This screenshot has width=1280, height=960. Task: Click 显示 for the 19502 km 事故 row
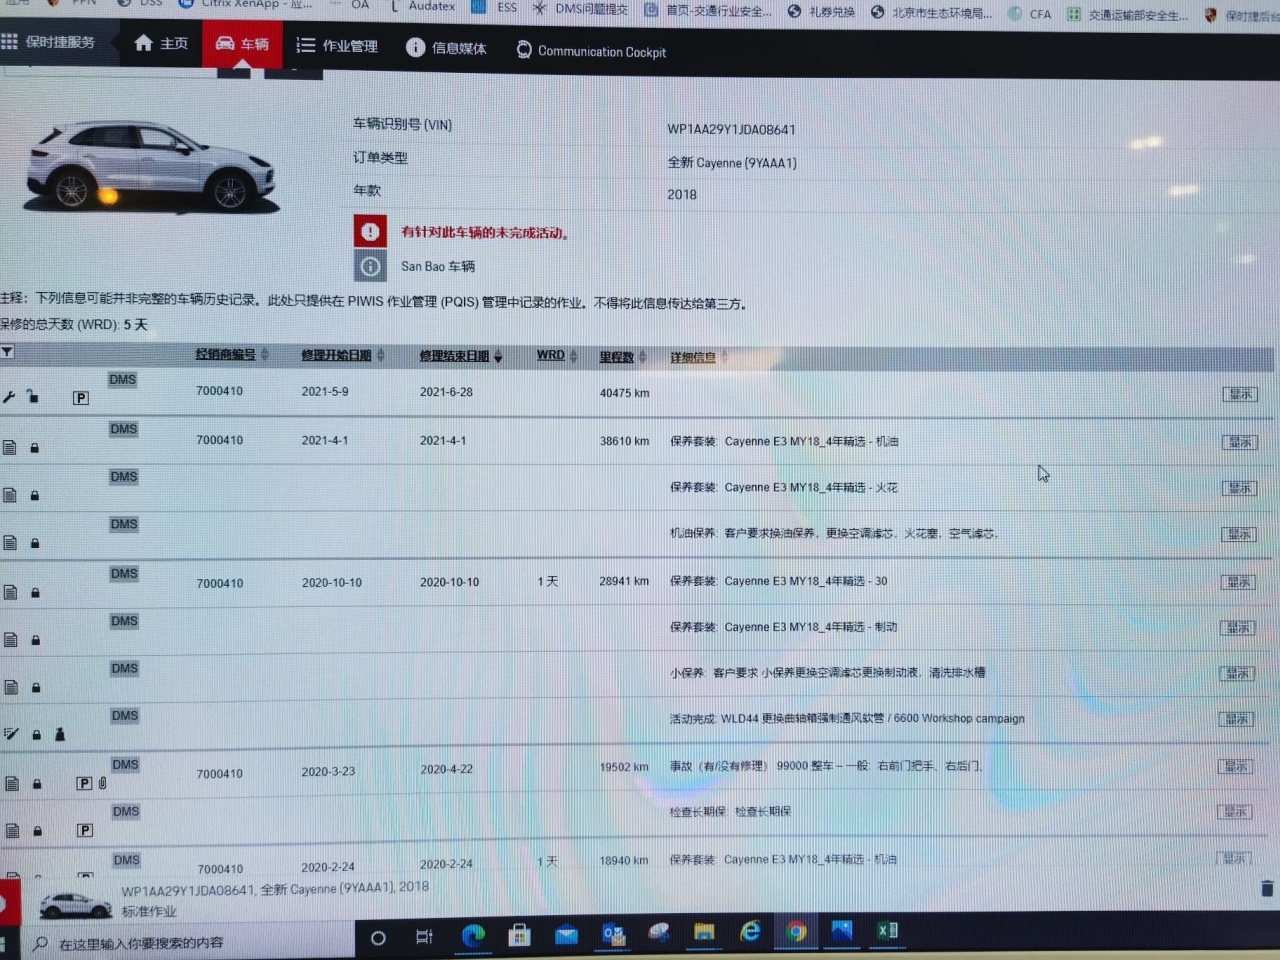point(1236,766)
